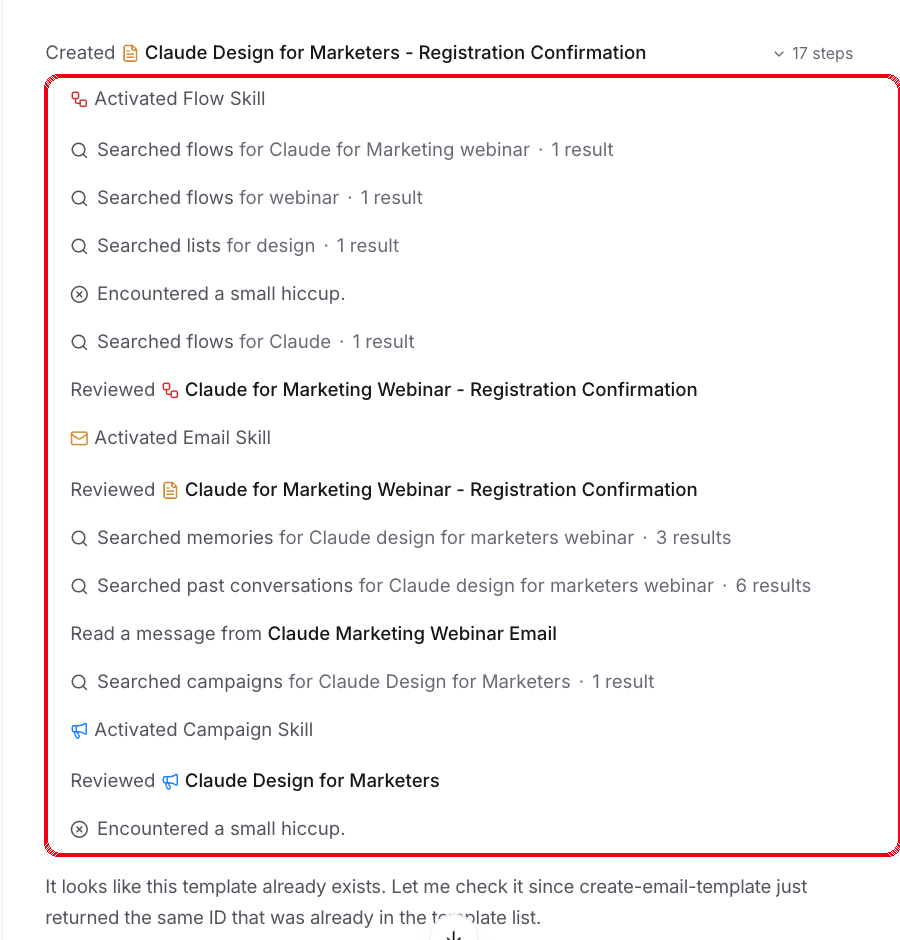Viewport: 900px width, 940px height.
Task: Click last 'Encountered a small hiccup.' text
Action: (221, 828)
